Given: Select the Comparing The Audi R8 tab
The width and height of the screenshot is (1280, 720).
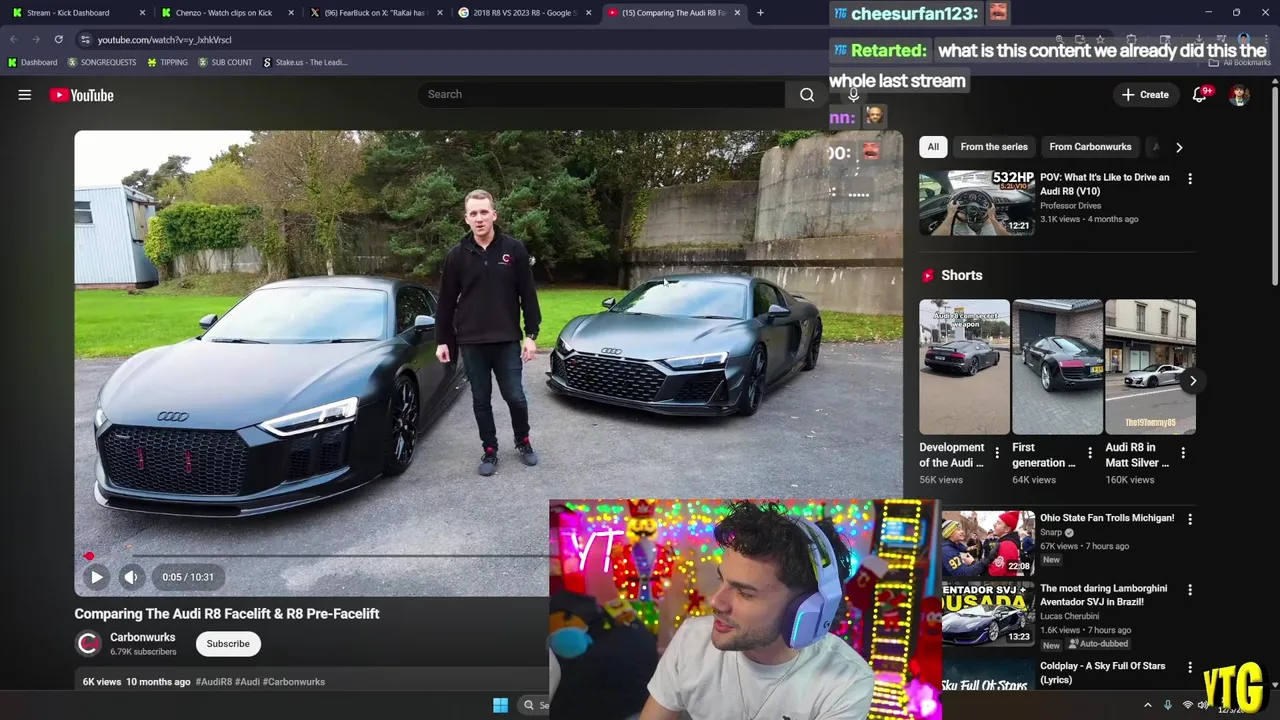Looking at the screenshot, I should [672, 13].
